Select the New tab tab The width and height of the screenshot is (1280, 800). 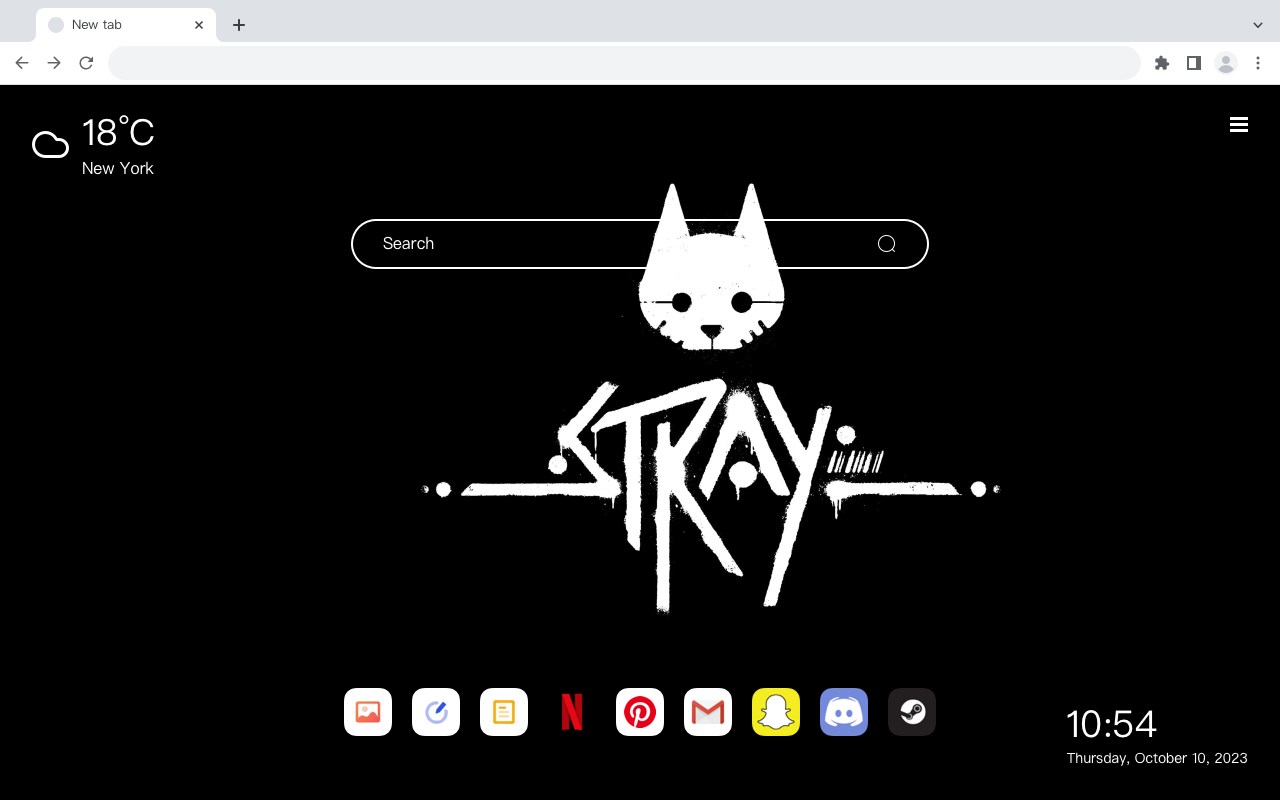tap(126, 25)
